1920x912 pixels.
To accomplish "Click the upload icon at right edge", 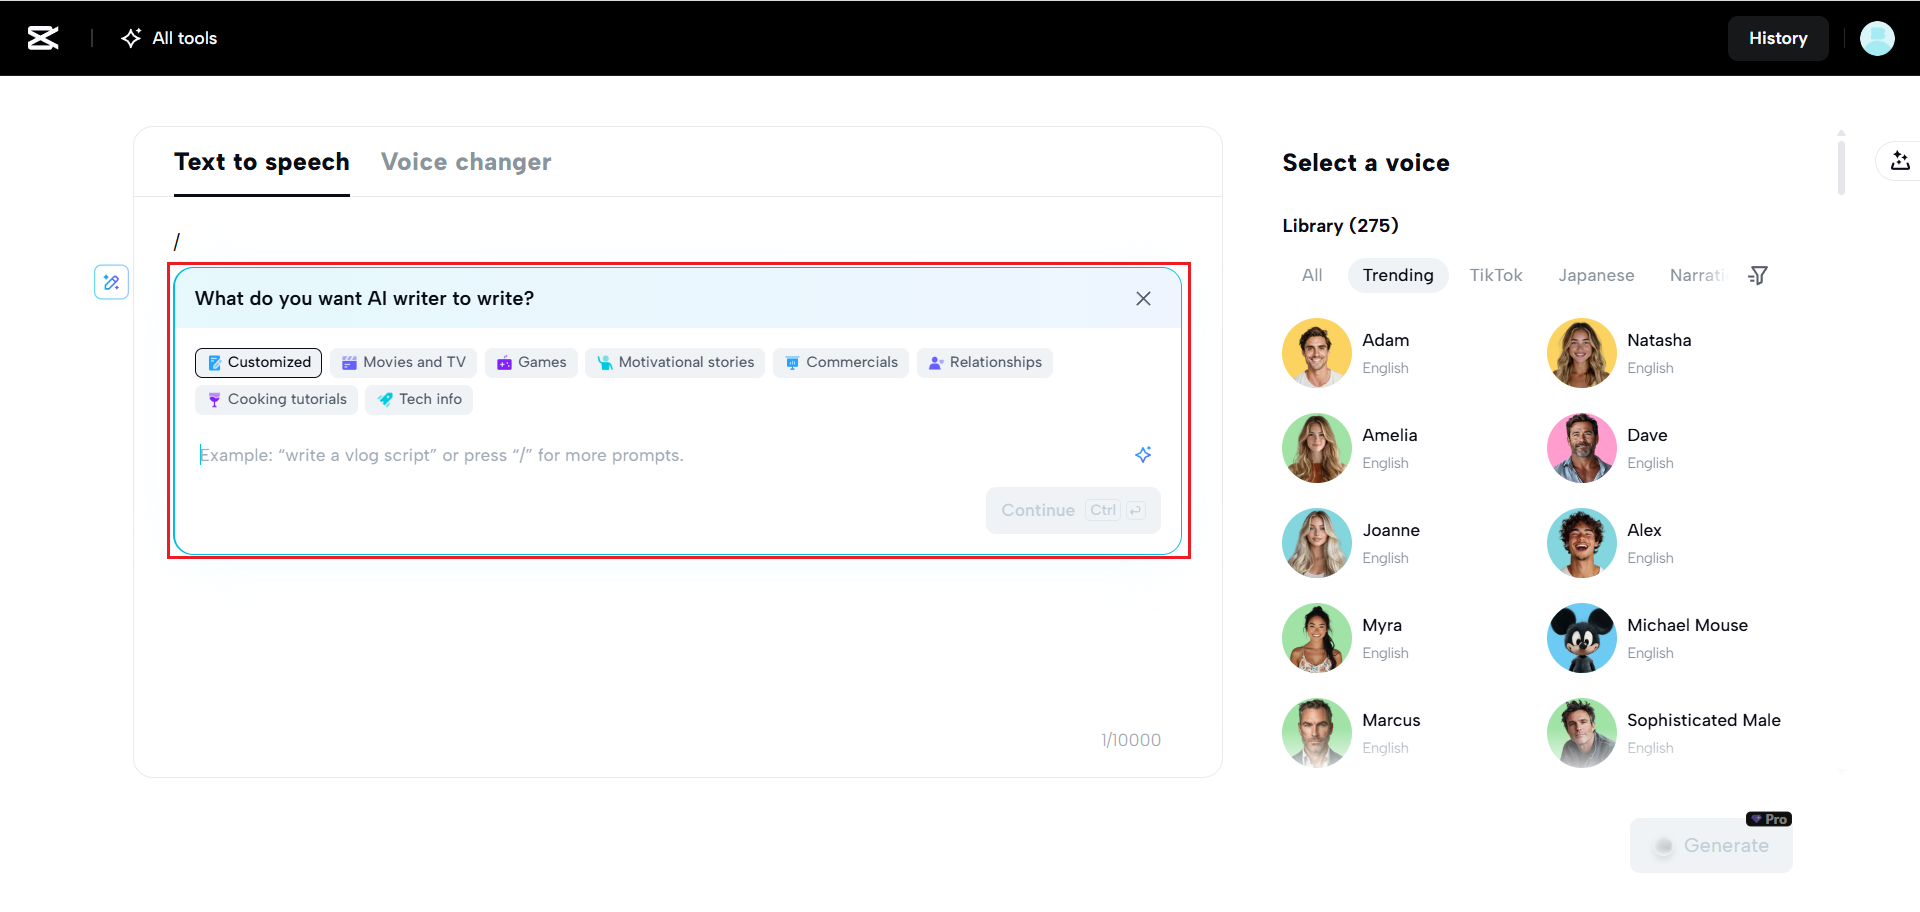I will pos(1900,160).
